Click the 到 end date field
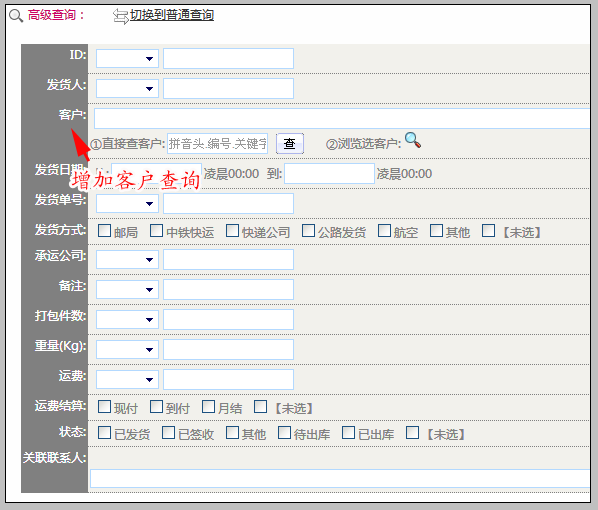The height and width of the screenshot is (510, 598). click(330, 174)
